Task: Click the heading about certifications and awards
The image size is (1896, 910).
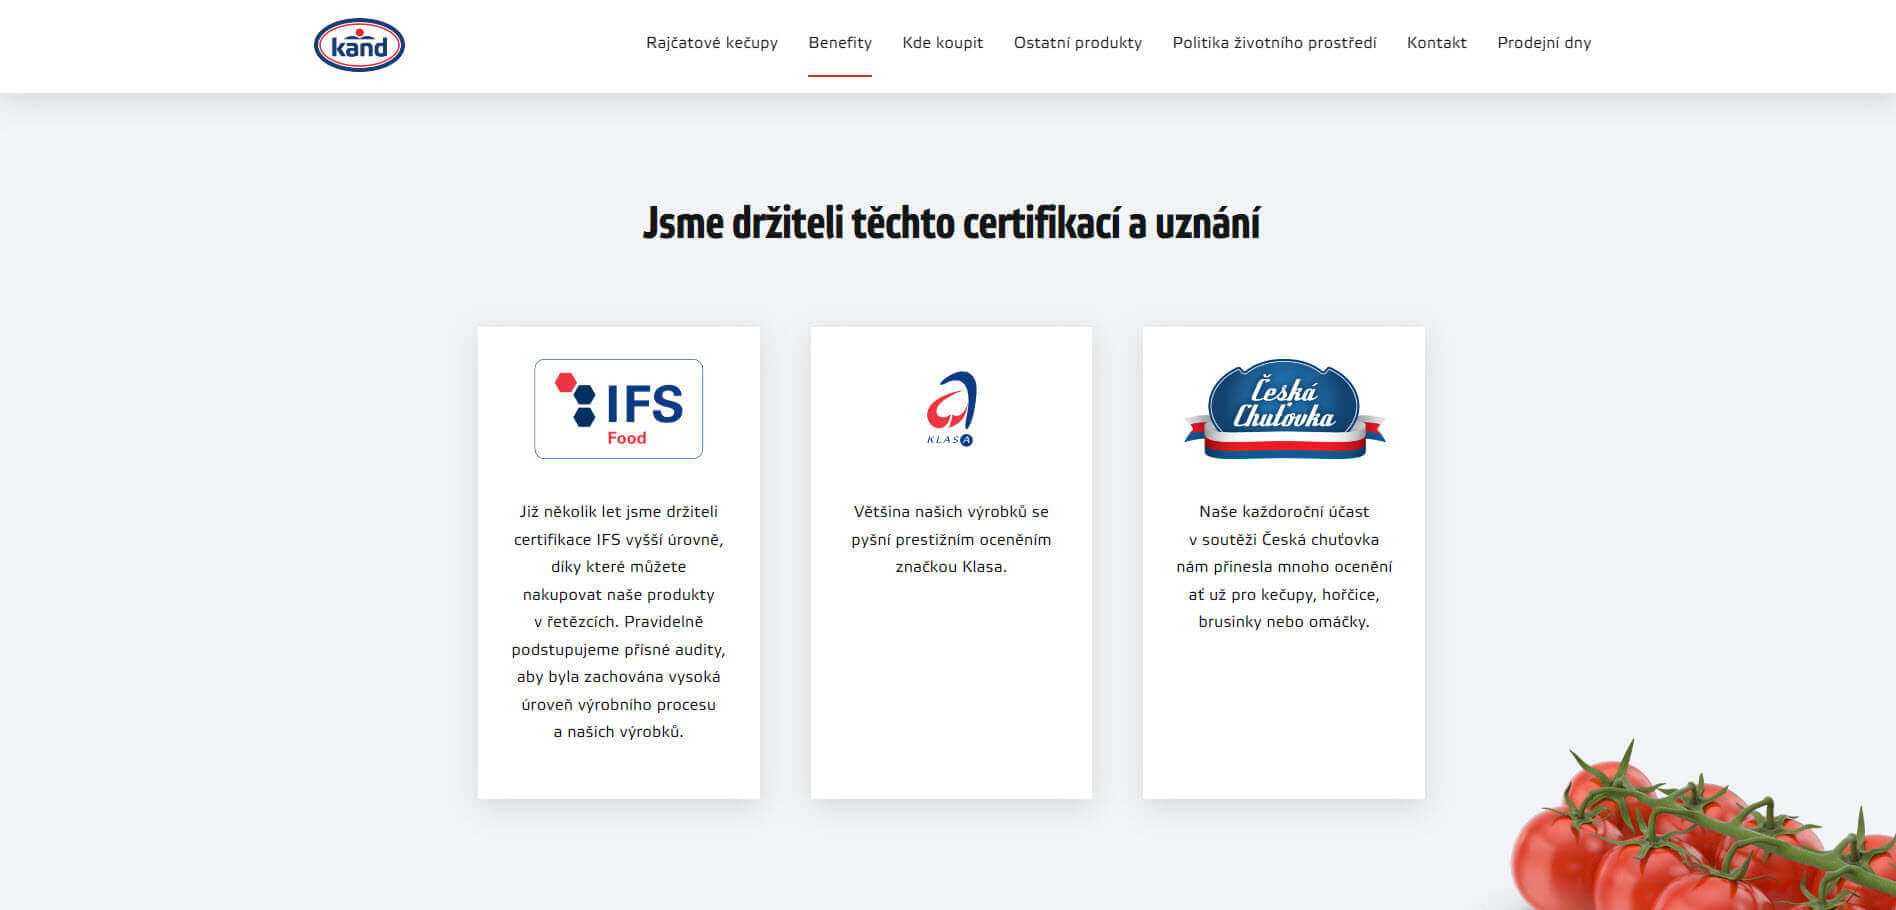Action: [x=951, y=223]
